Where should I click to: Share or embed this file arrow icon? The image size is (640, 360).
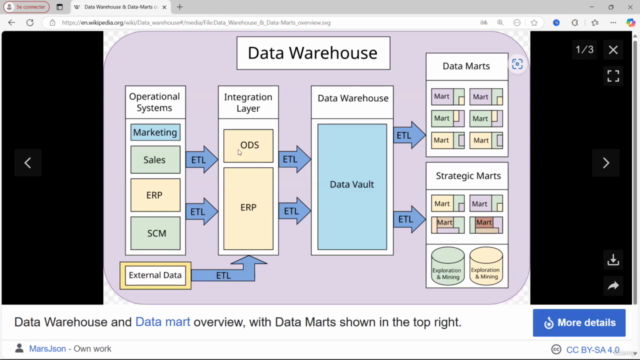613,286
